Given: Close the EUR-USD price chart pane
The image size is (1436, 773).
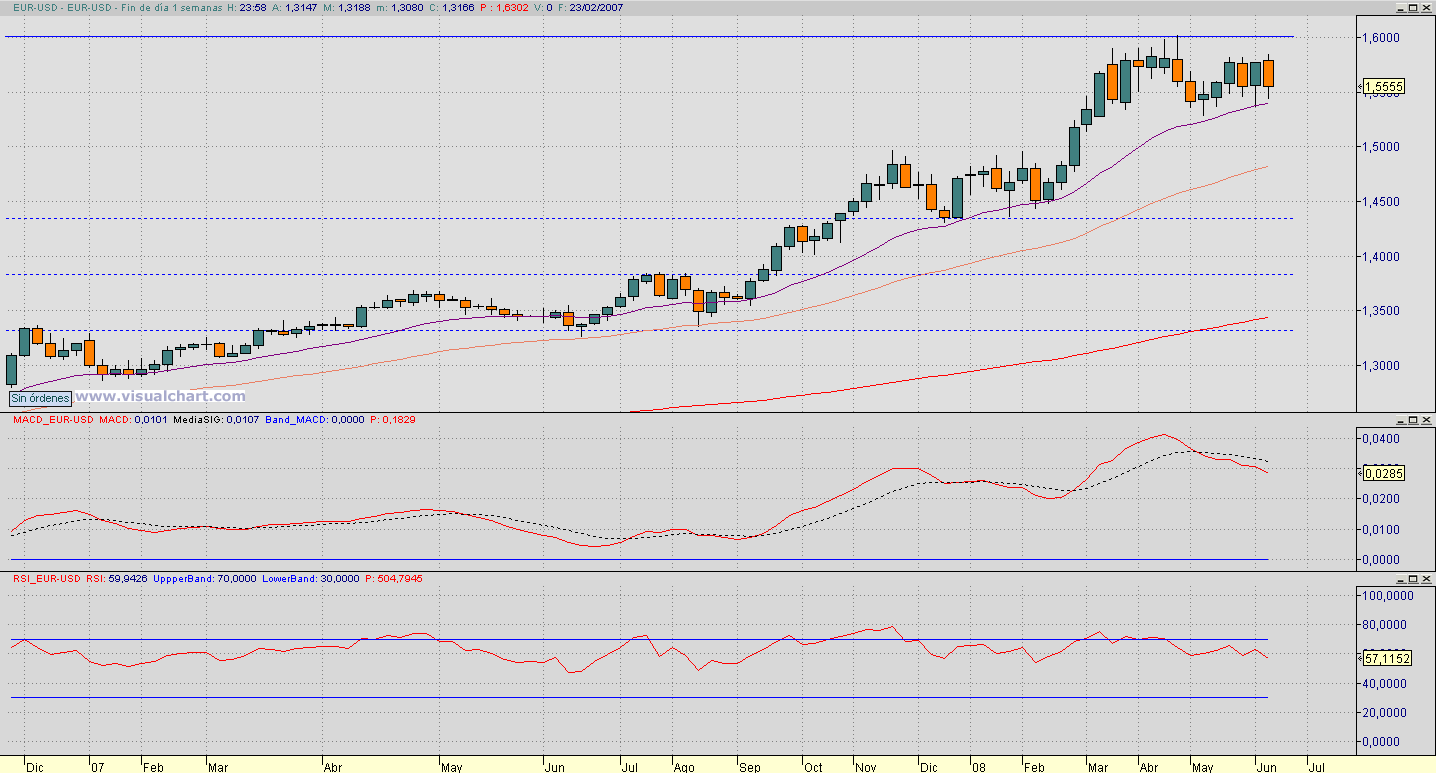Looking at the screenshot, I should pos(1426,7).
